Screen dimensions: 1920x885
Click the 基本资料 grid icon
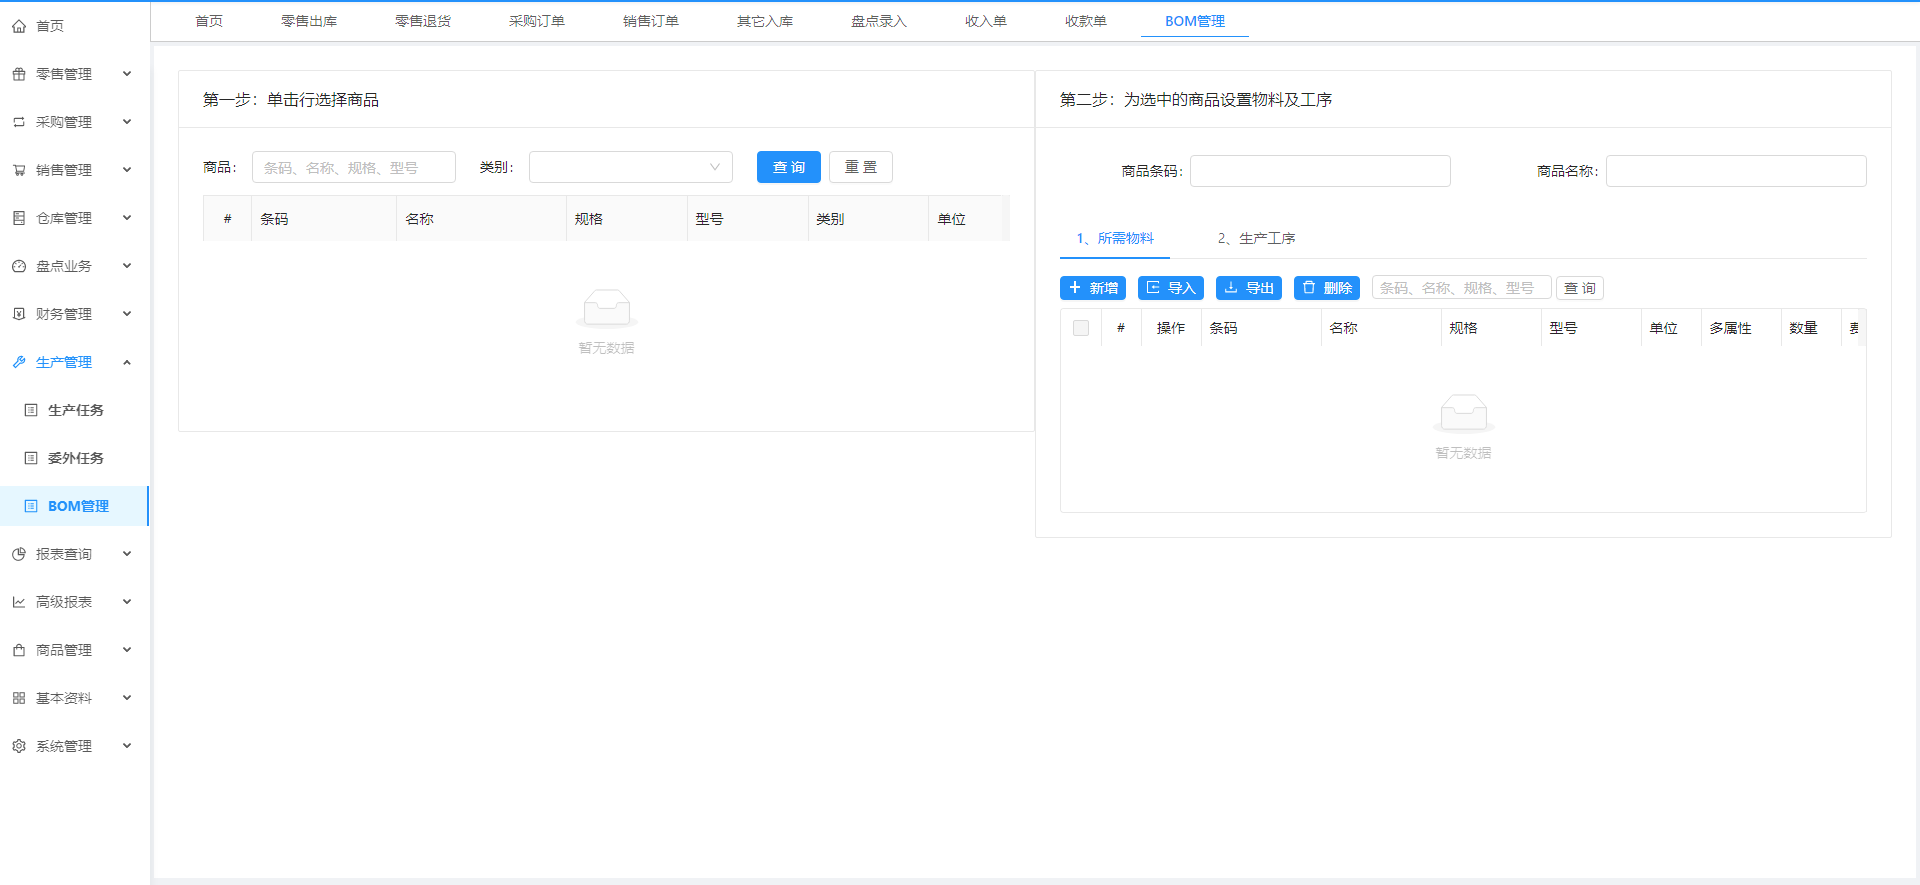(19, 698)
